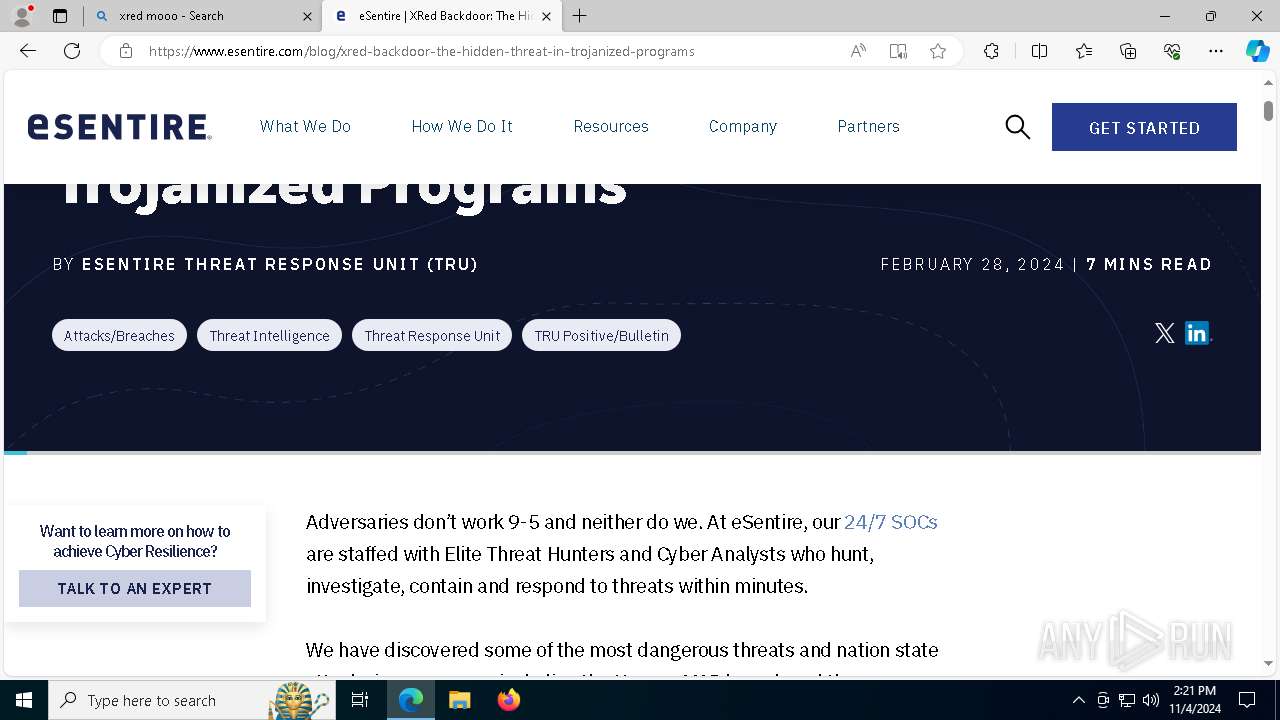Open network status tray icon
The width and height of the screenshot is (1280, 720).
(1127, 700)
